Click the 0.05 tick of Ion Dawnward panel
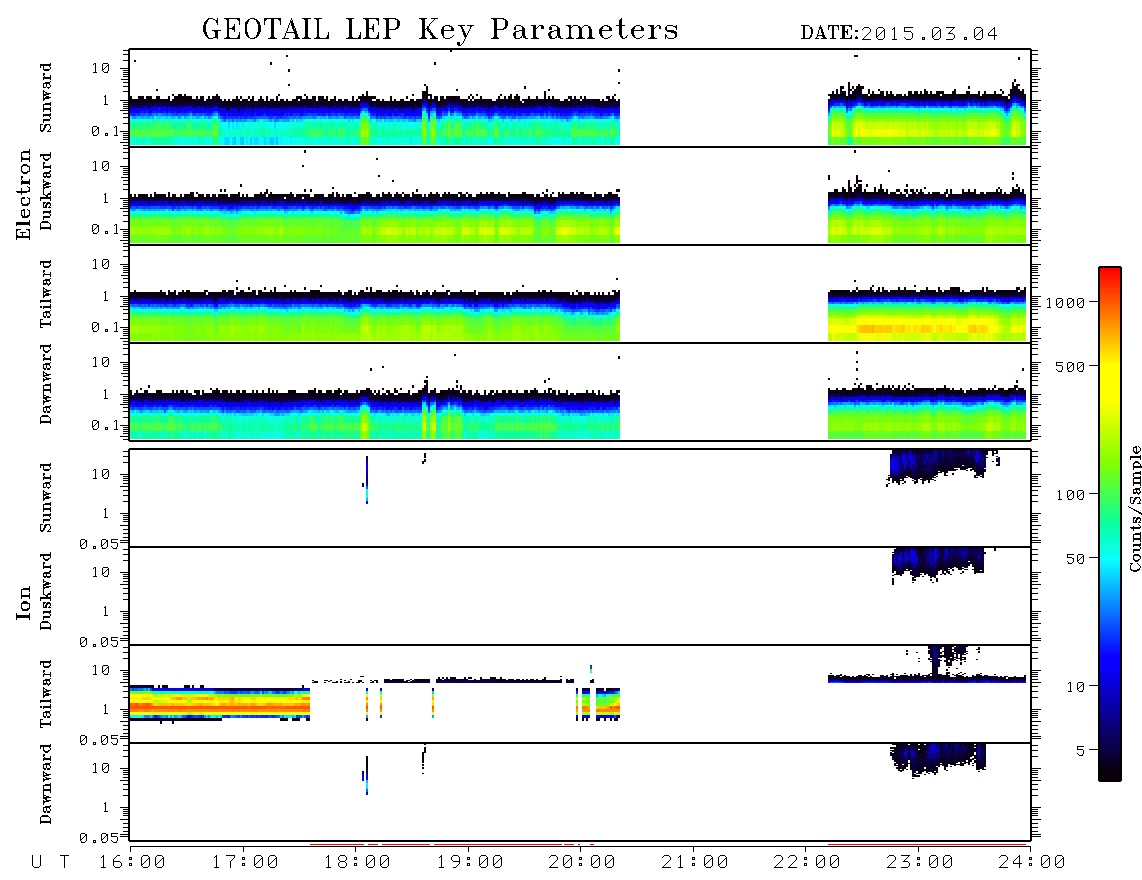 (x=98, y=838)
